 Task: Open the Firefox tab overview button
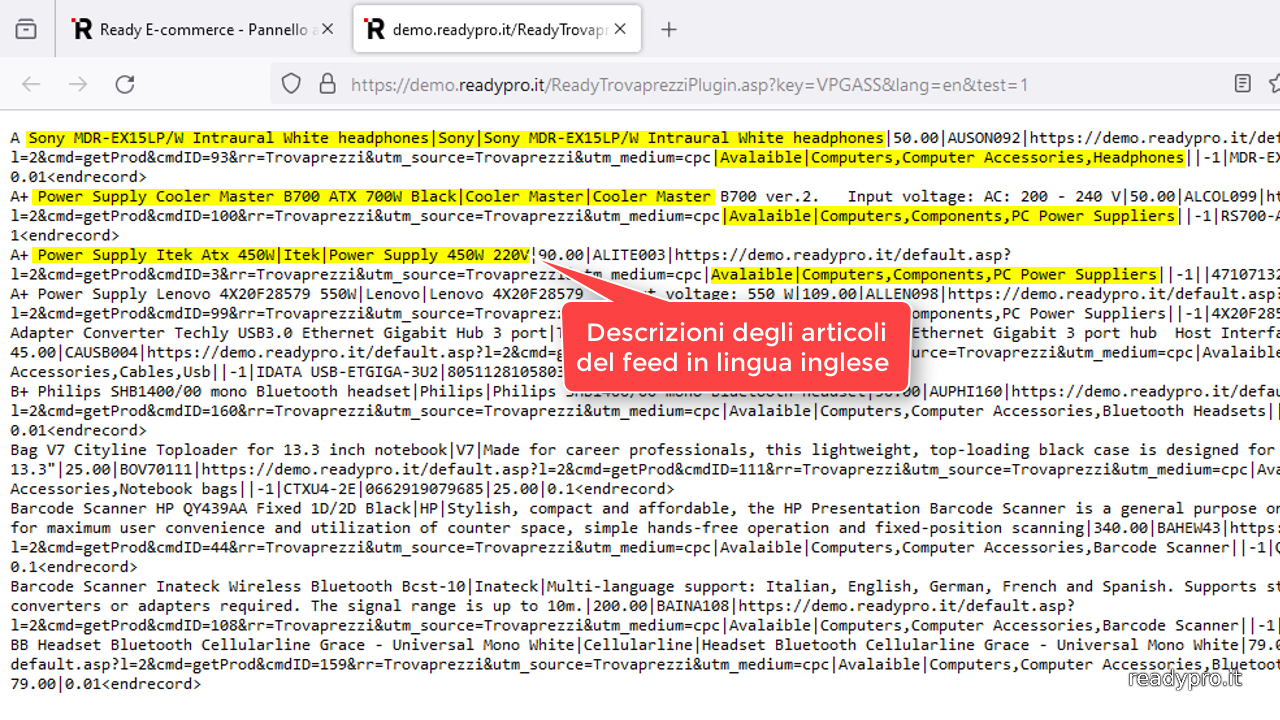[26, 29]
